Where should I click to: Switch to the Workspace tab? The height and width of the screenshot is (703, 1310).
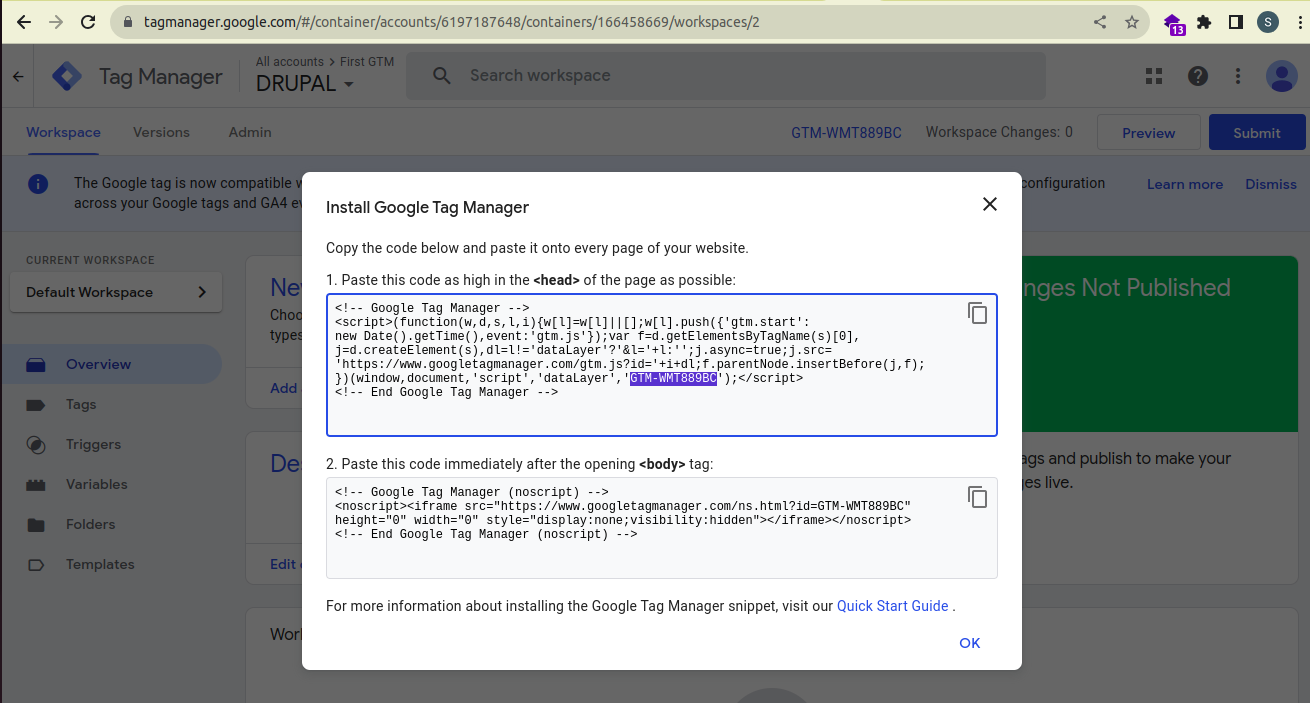63,132
